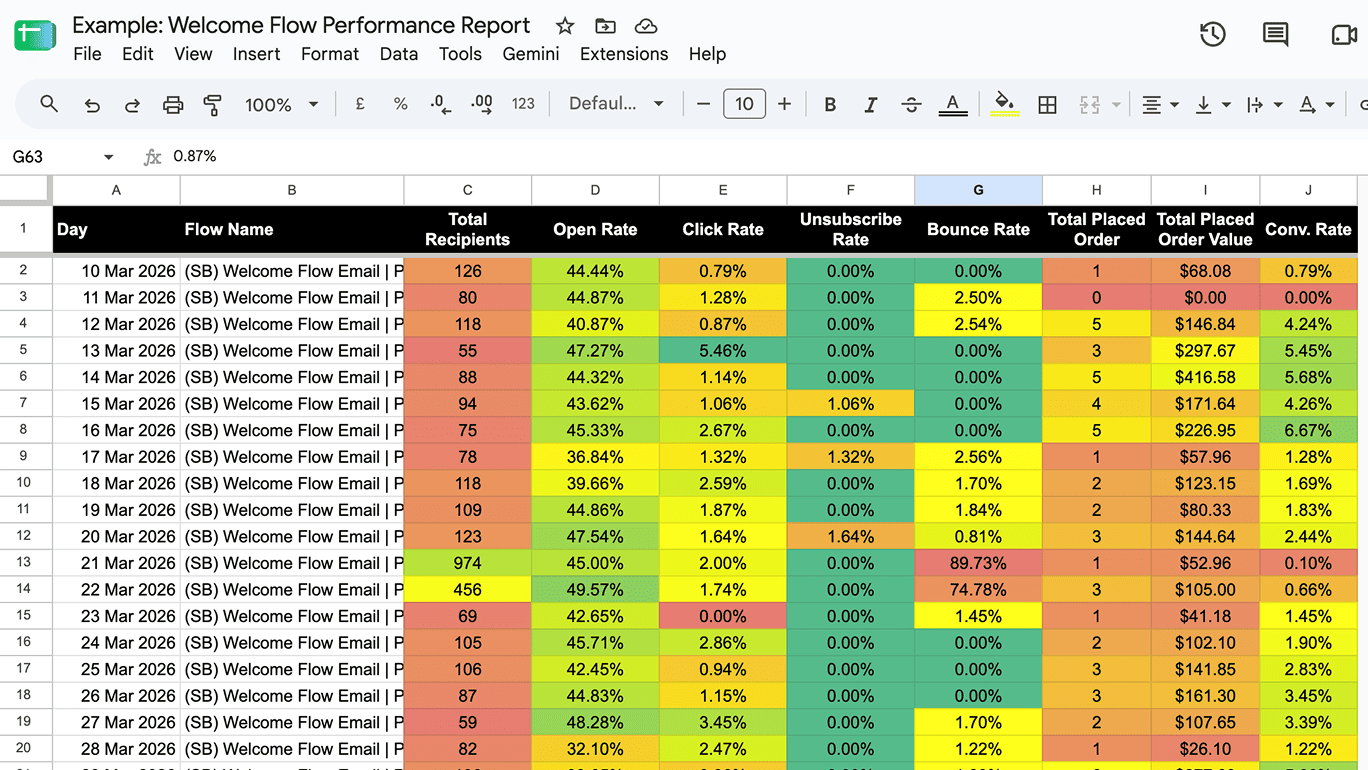Image resolution: width=1368 pixels, height=770 pixels.
Task: Open the name box dropdown arrow
Action: click(x=109, y=157)
